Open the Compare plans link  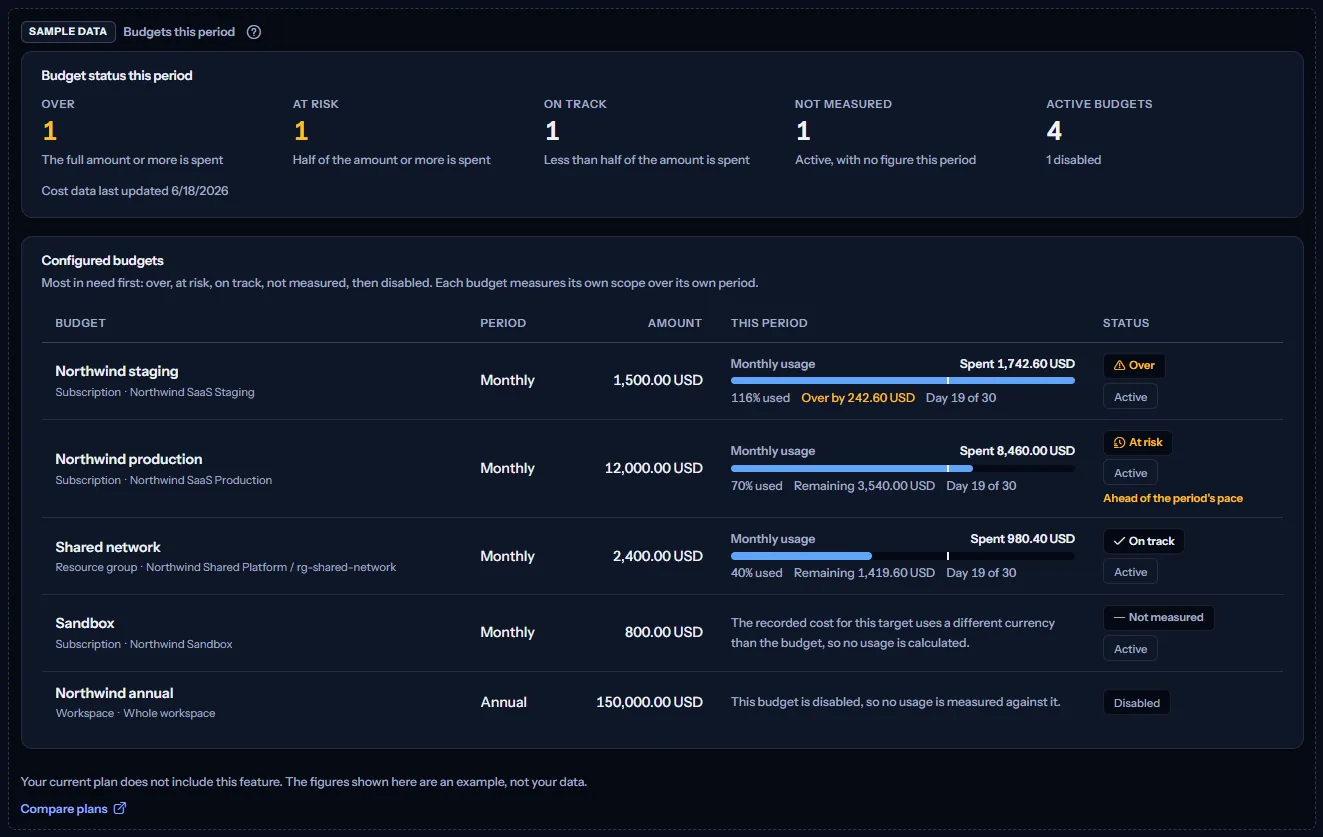(73, 808)
